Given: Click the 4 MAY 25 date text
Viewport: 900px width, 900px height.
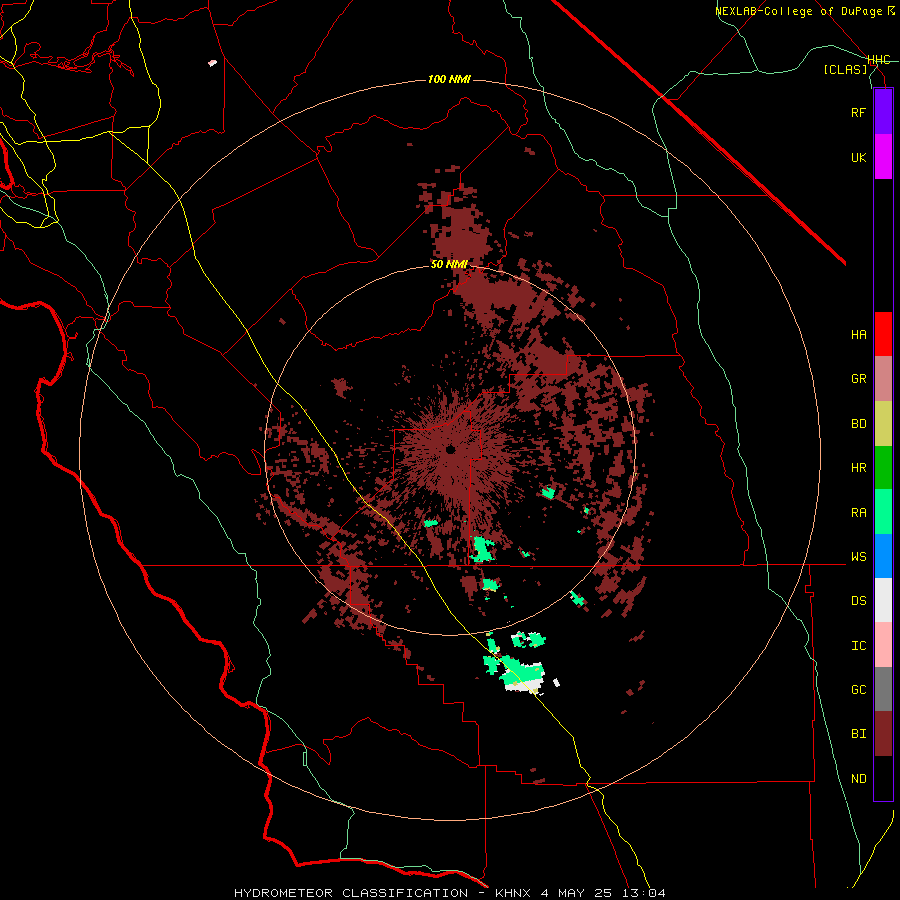Looking at the screenshot, I should point(577,893).
